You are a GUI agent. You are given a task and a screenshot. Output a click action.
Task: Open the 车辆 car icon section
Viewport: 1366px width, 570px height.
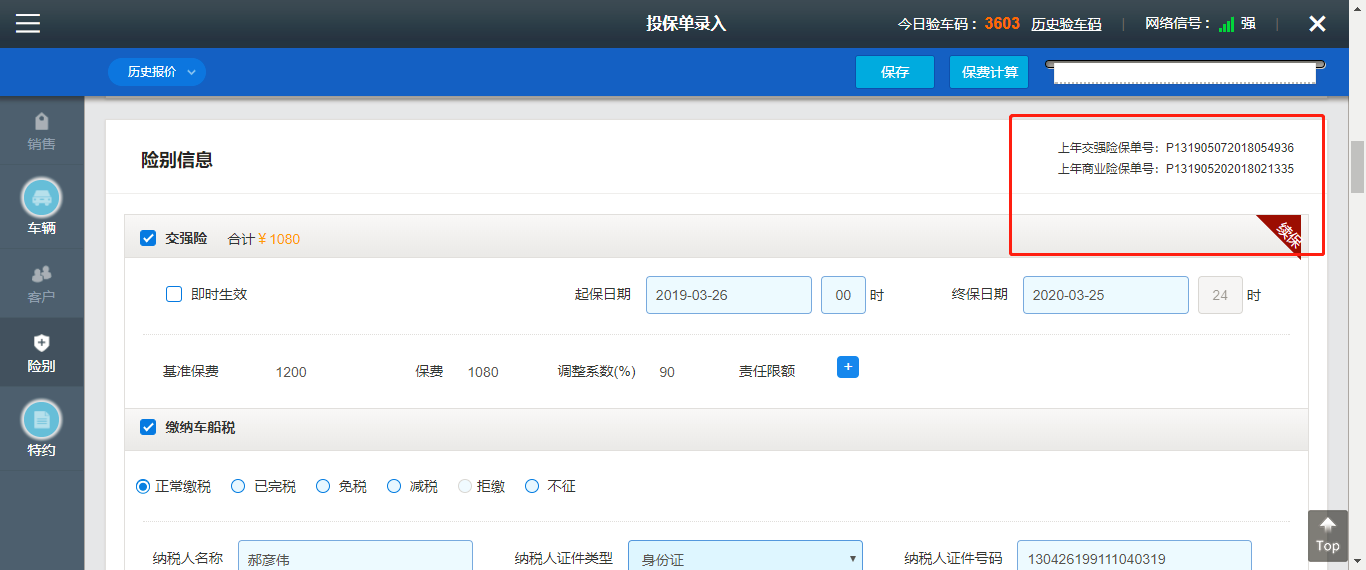[x=41, y=199]
